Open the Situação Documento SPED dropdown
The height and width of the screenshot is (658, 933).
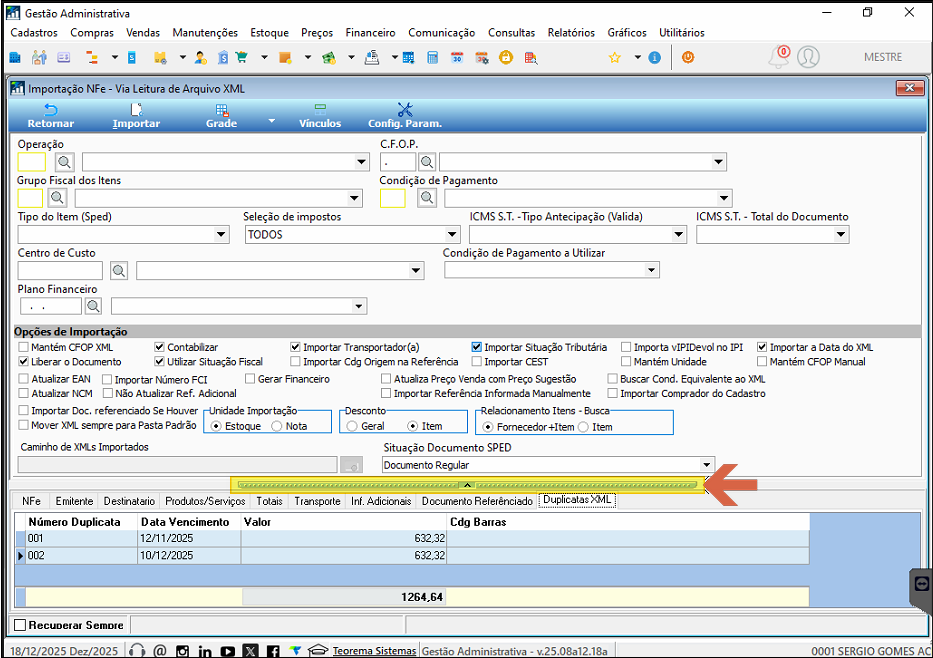pos(706,465)
